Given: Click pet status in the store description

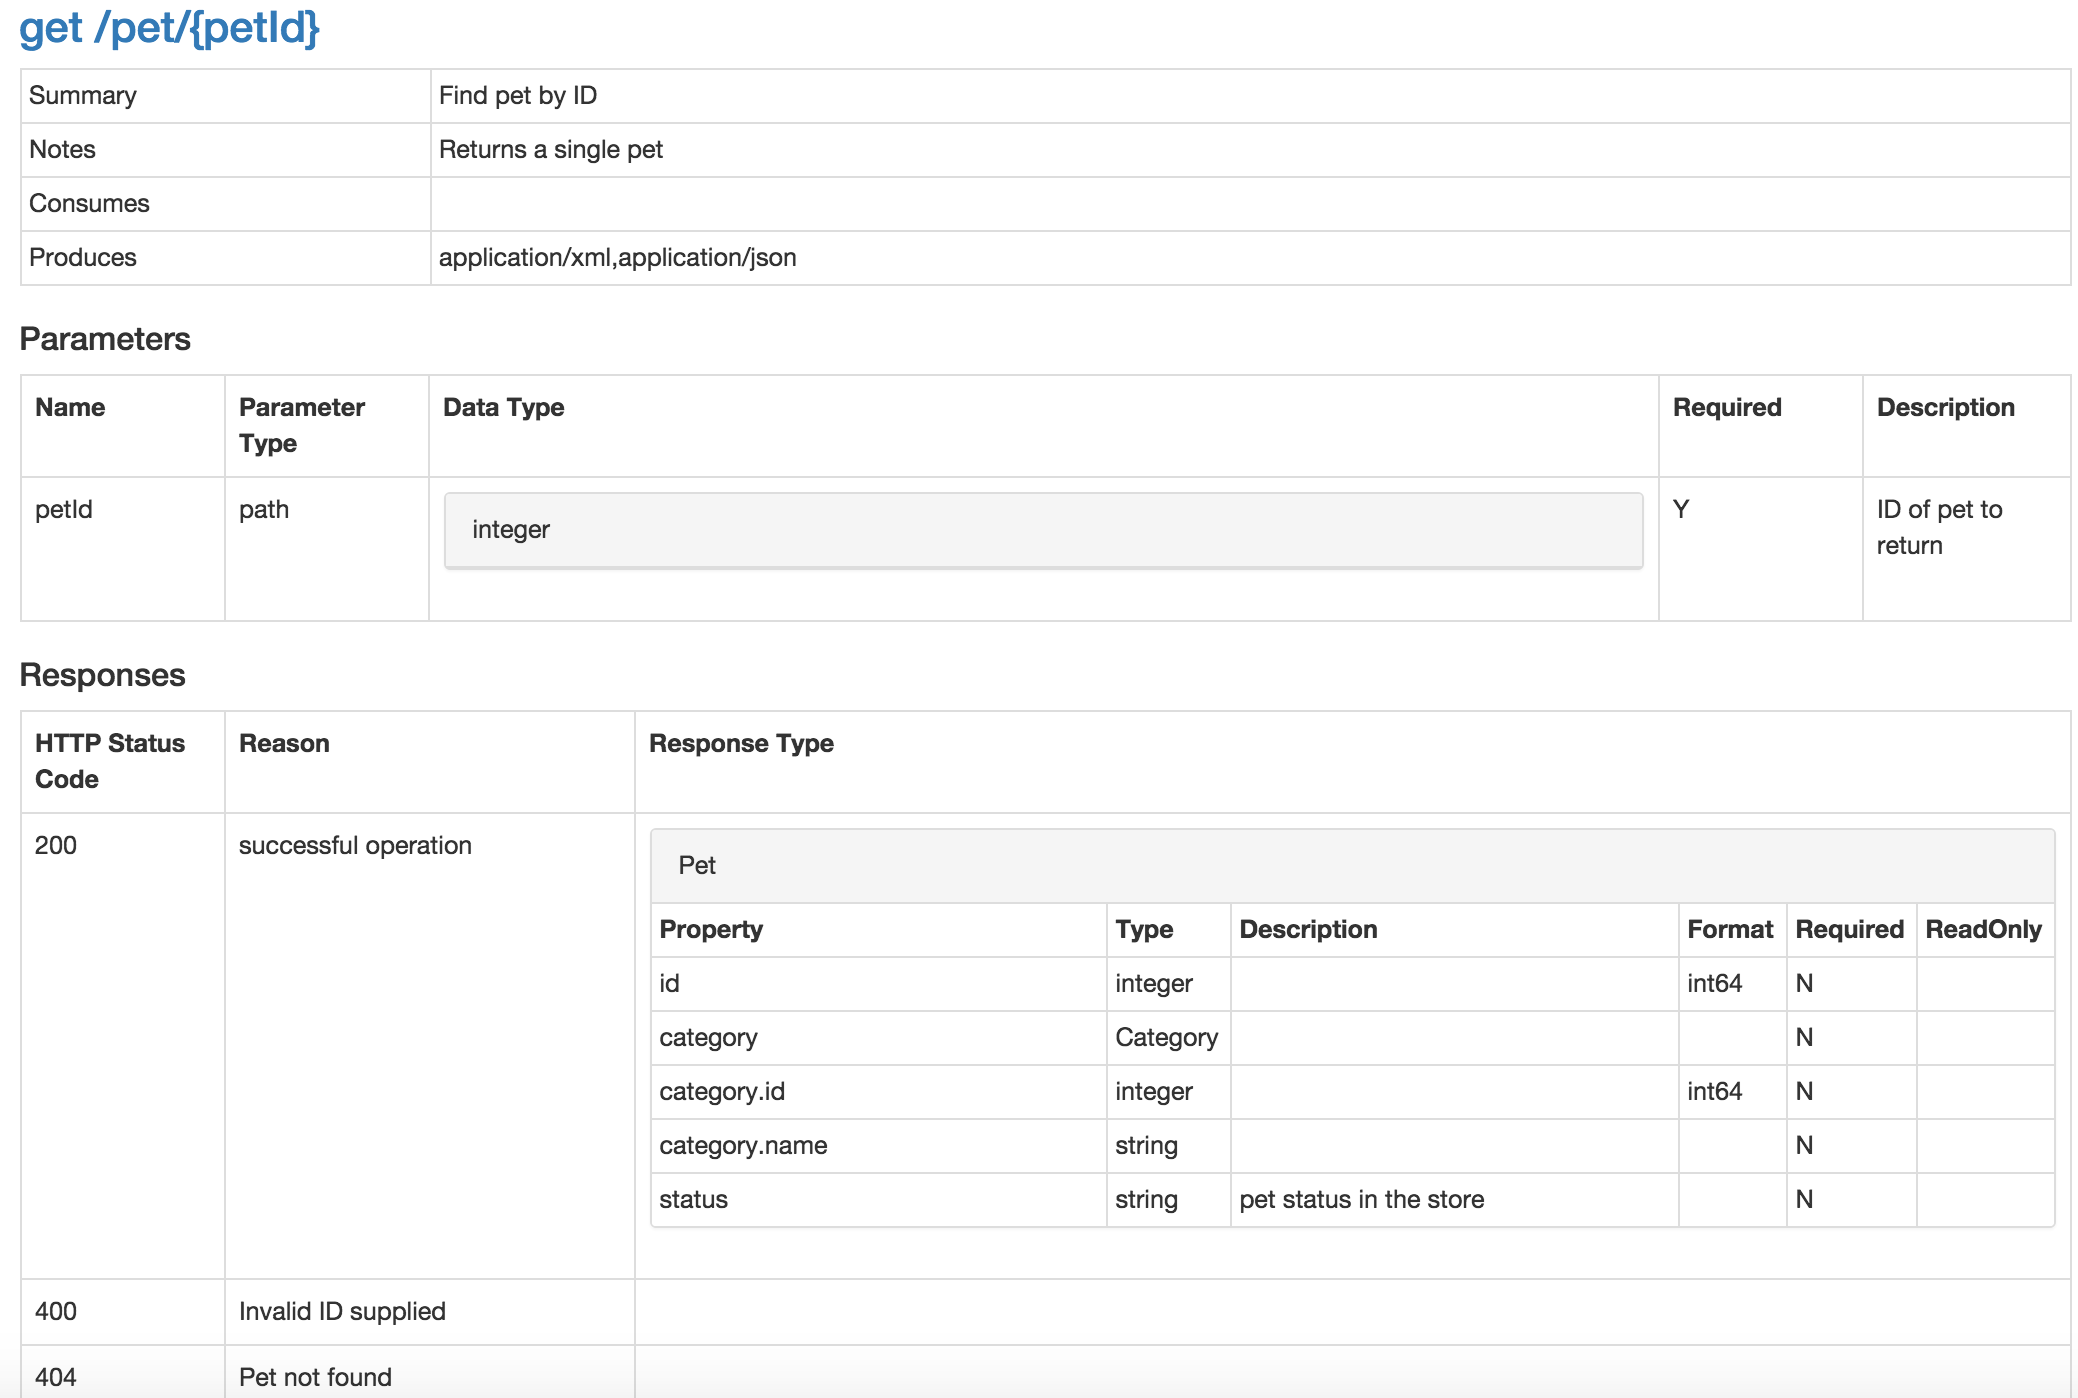Looking at the screenshot, I should (1361, 1200).
